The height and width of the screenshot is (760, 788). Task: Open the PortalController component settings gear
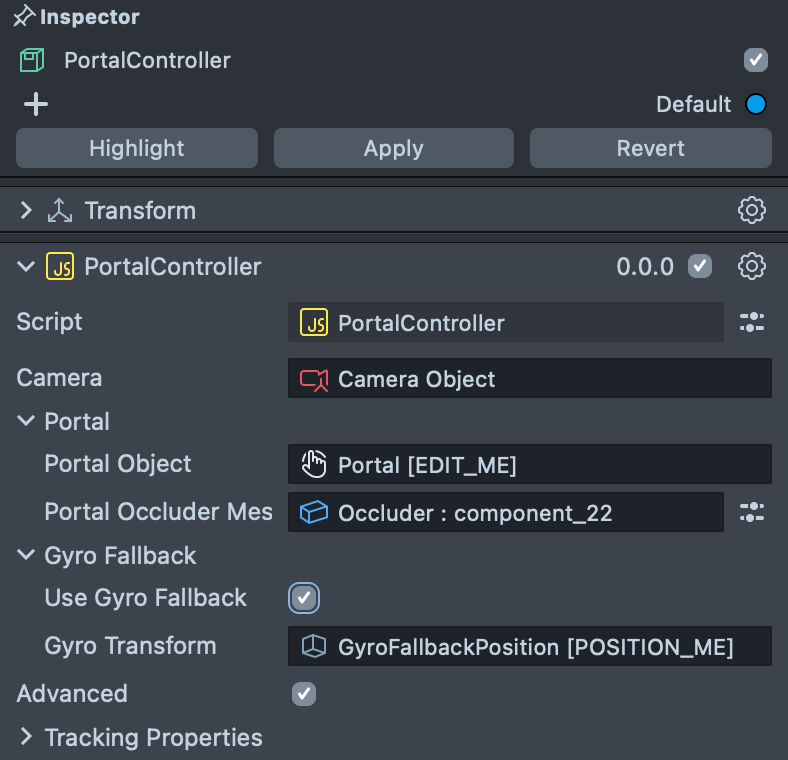click(751, 266)
